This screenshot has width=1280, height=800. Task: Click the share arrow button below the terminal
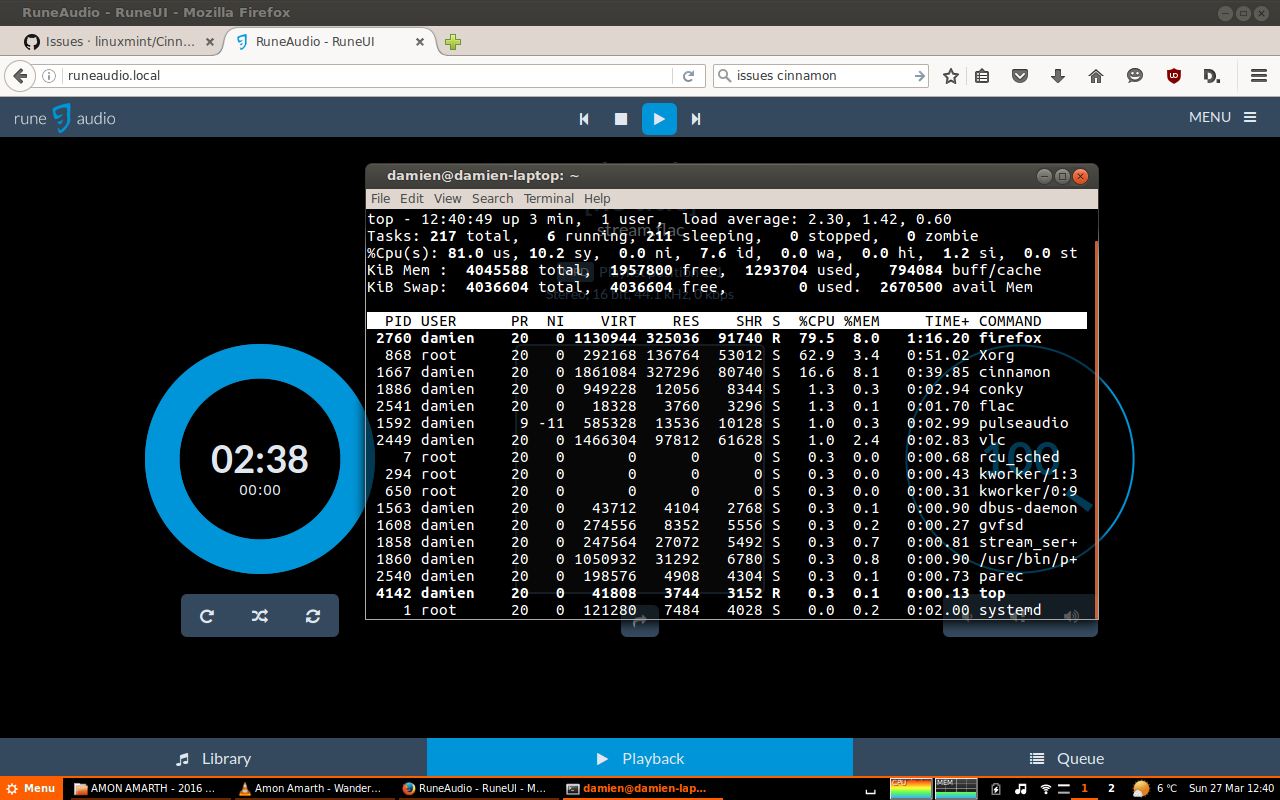click(x=640, y=622)
